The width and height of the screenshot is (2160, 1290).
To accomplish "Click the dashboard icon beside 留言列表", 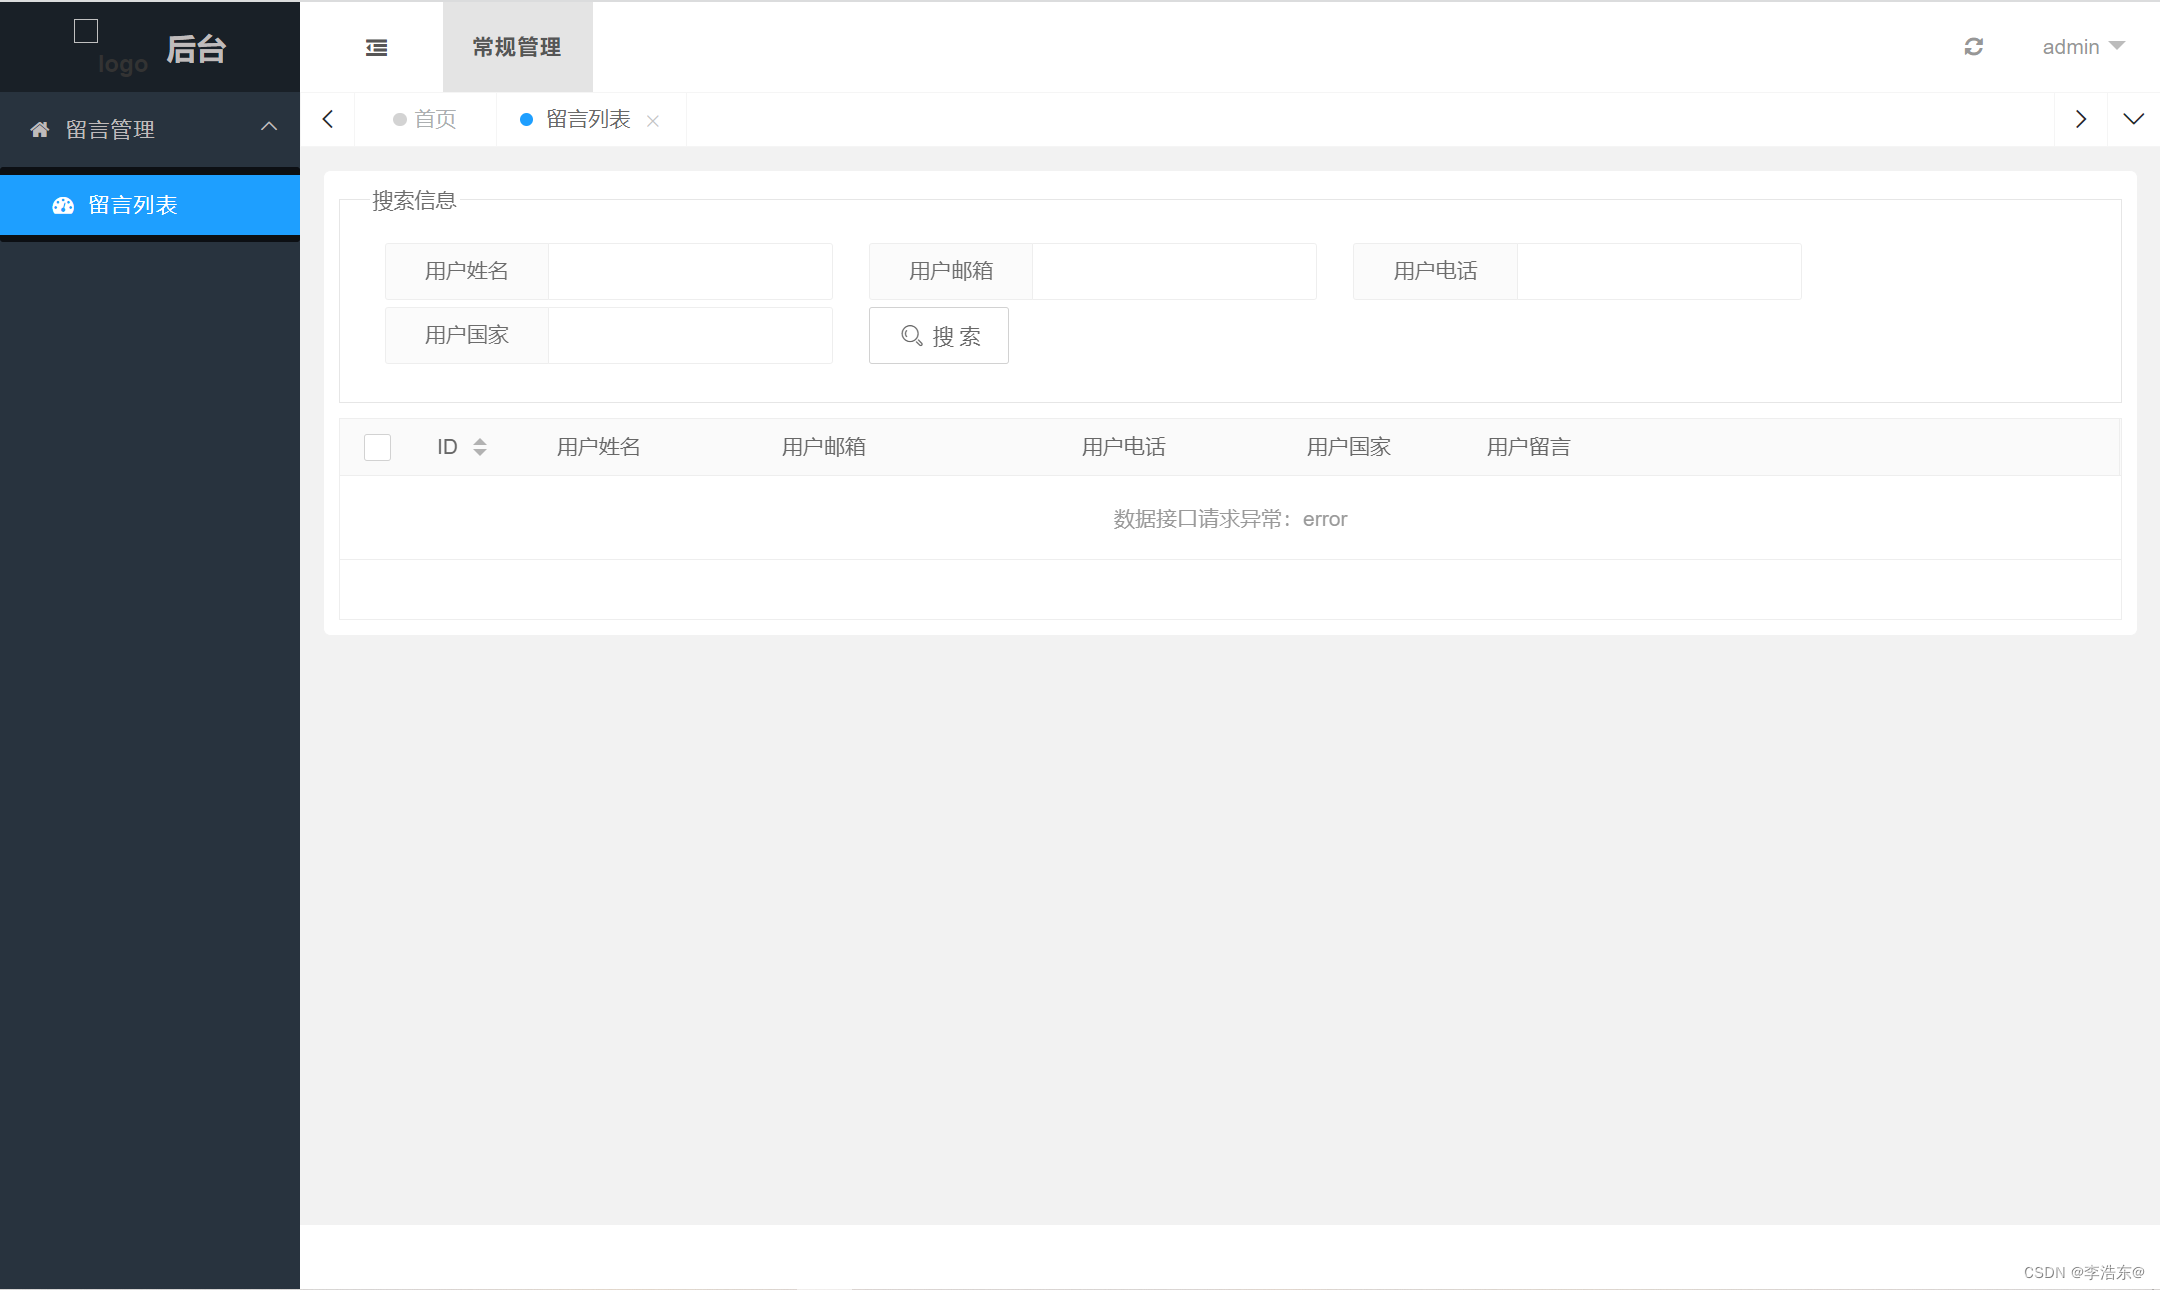I will point(63,205).
